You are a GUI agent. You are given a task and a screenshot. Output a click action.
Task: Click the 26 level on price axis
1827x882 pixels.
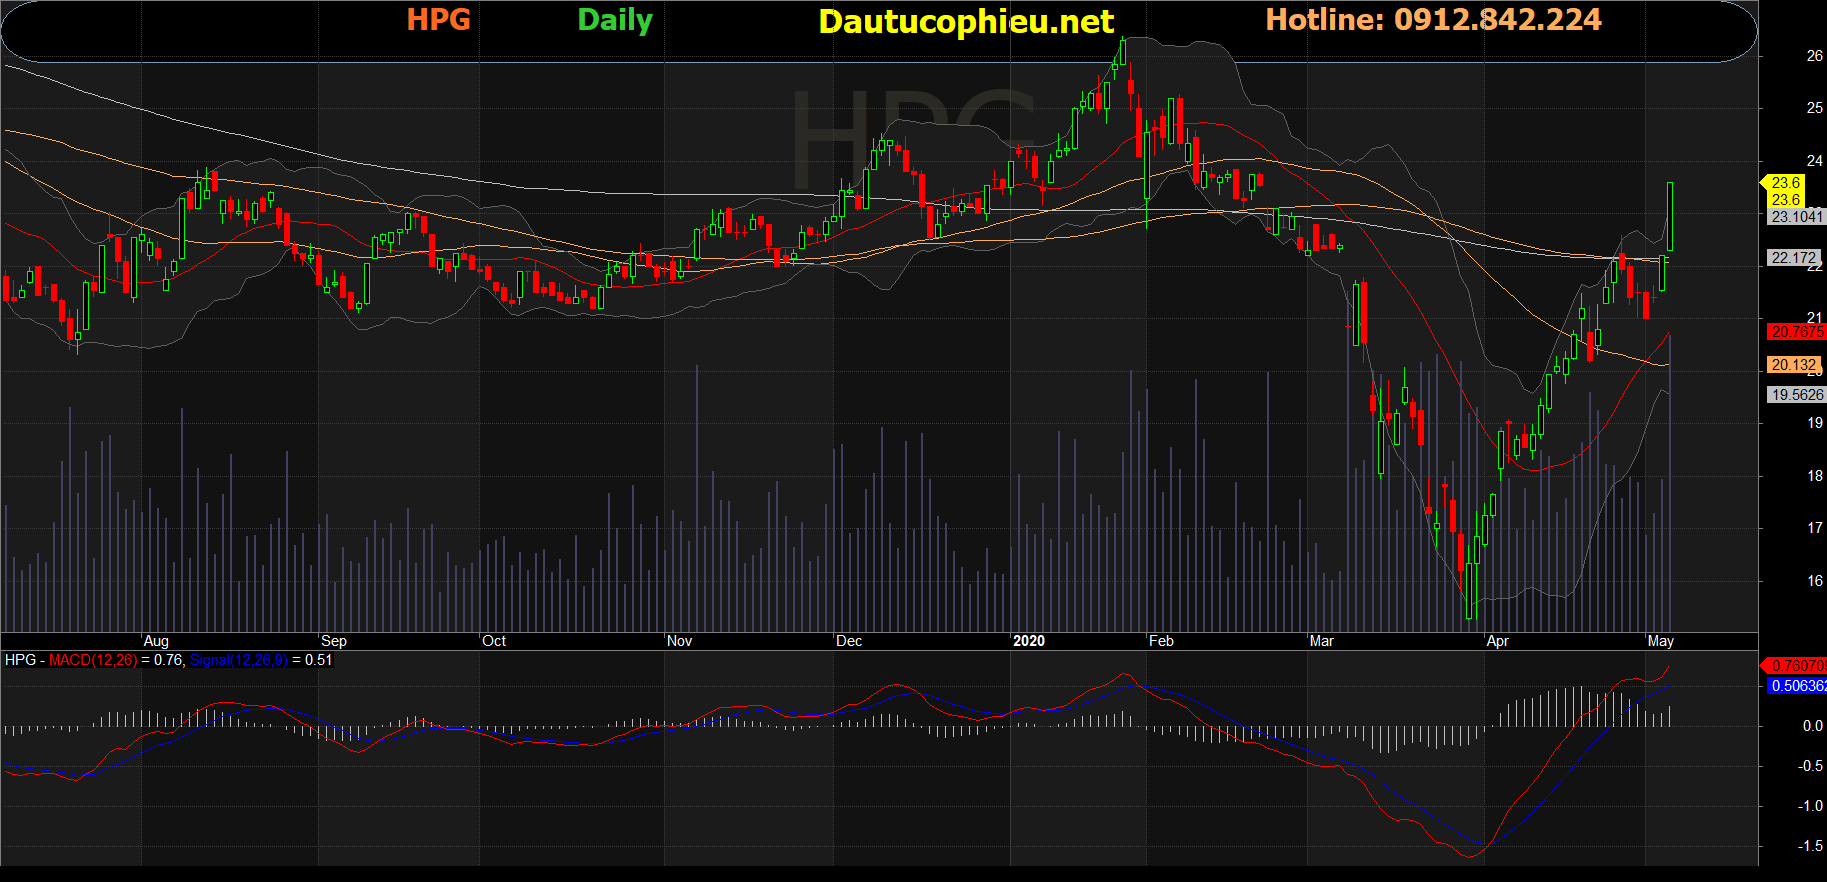click(1814, 56)
